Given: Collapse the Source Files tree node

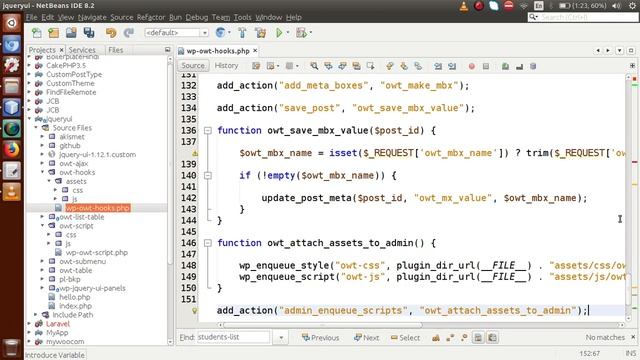Looking at the screenshot, I should tap(36, 128).
